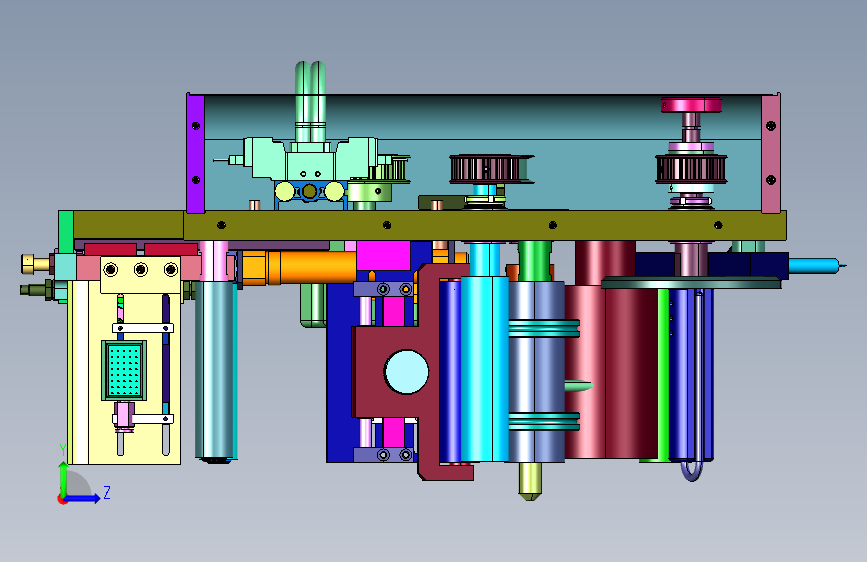Select the twin green tubes at the top
This screenshot has height=562, width=867.
click(310, 101)
